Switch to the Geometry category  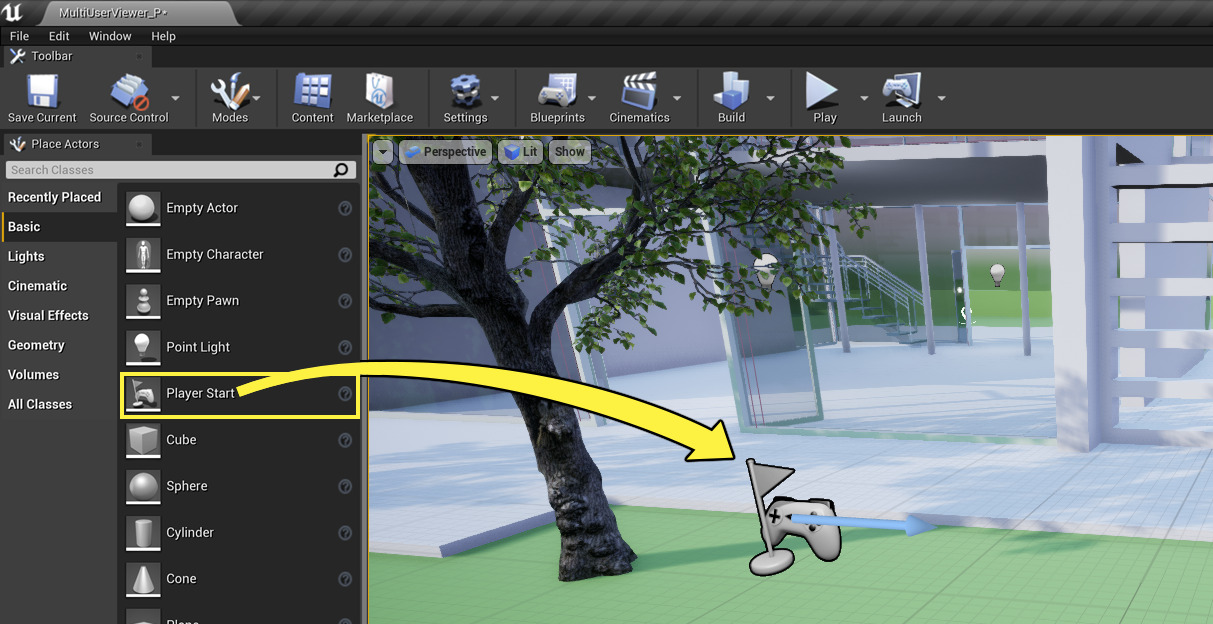pos(36,345)
